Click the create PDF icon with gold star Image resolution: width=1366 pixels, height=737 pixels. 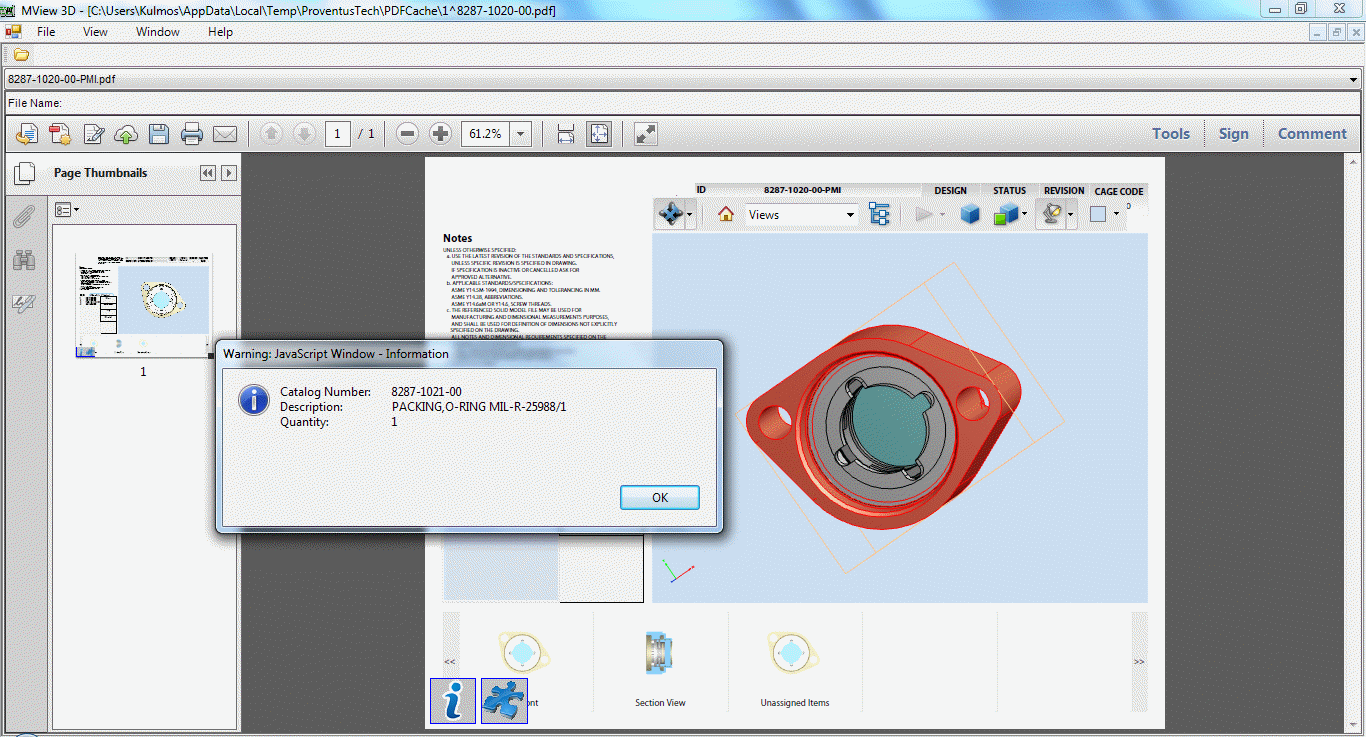click(60, 134)
